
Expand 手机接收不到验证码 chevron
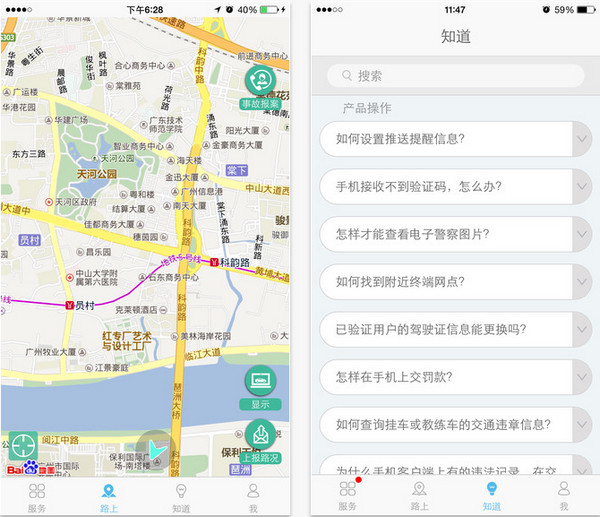click(x=582, y=186)
